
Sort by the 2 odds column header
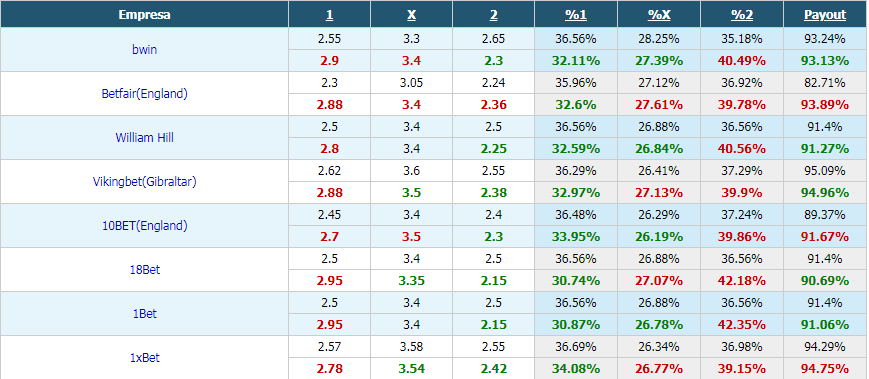tap(493, 15)
